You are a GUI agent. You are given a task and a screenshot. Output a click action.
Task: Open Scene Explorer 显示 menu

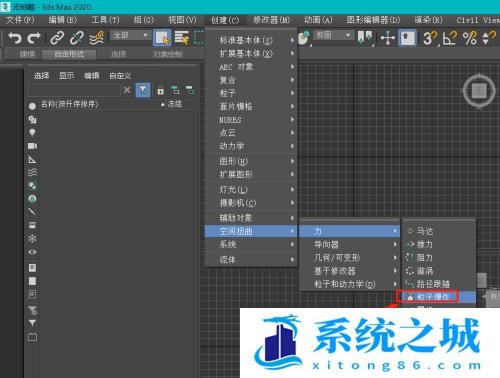[x=66, y=76]
